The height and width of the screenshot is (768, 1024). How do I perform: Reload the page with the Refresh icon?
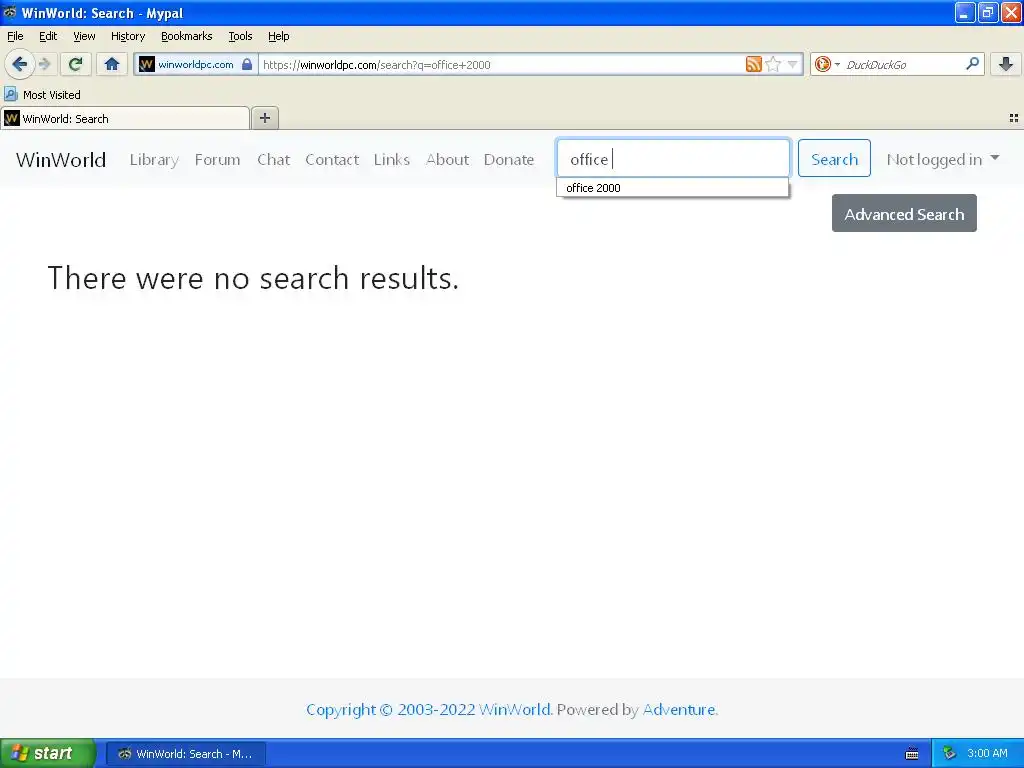75,64
